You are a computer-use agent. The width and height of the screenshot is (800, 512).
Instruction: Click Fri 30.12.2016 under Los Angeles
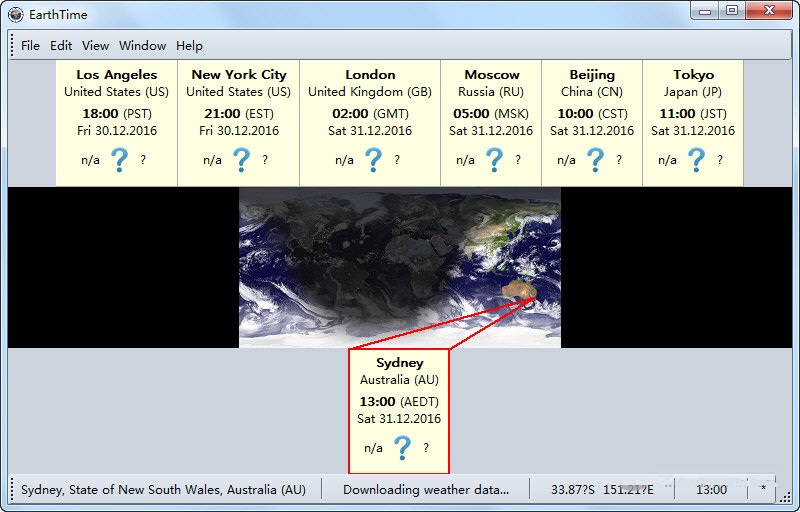click(x=117, y=131)
